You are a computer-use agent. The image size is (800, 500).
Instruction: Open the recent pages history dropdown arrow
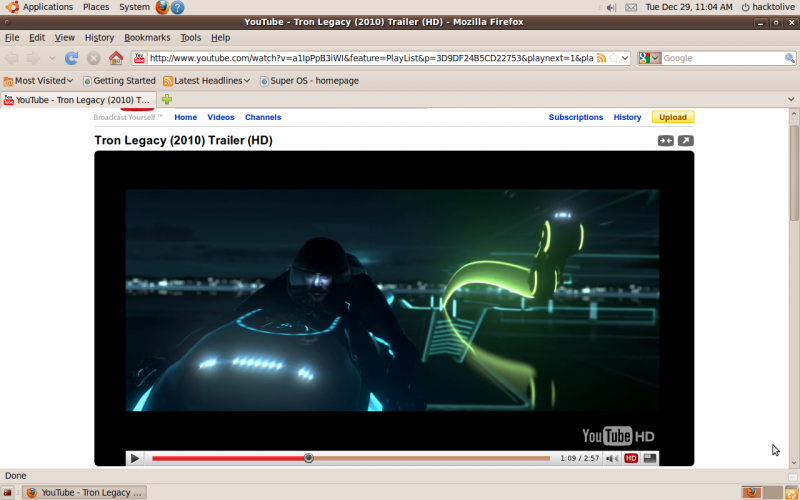pyautogui.click(x=52, y=58)
